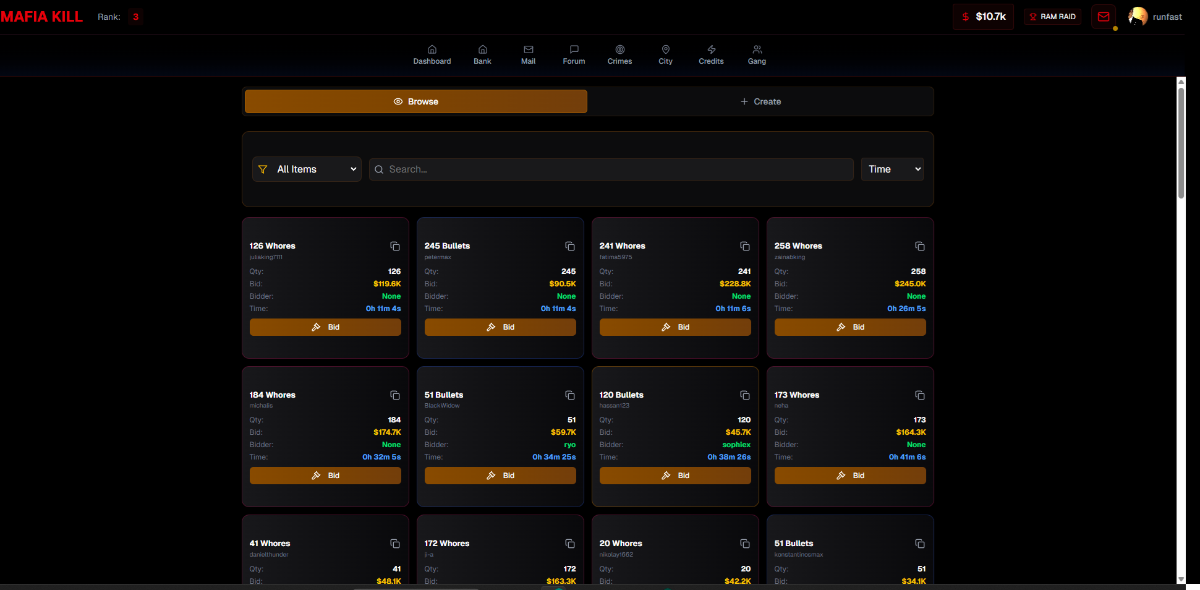Open the runfast profile menu
1200x590 pixels.
pyautogui.click(x=1155, y=16)
